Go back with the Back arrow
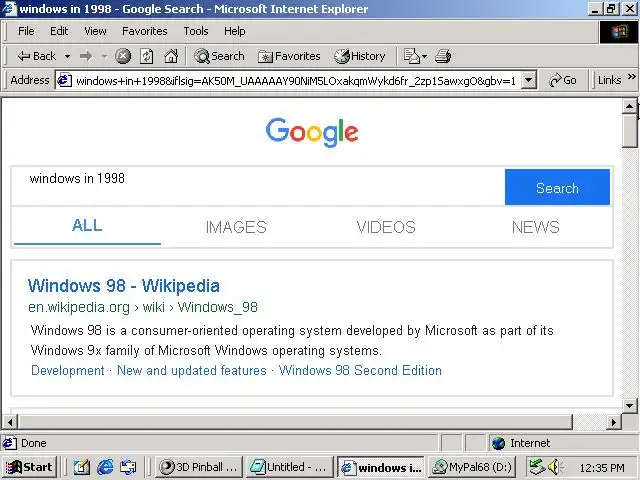Screen dimensions: 640x480 [36, 56]
